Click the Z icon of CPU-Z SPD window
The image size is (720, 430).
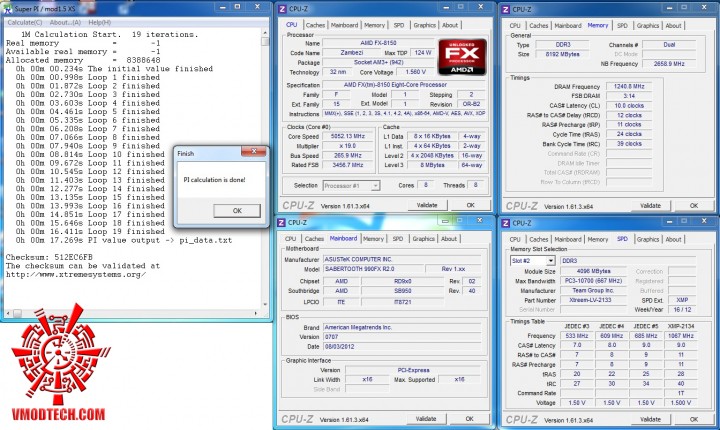pyautogui.click(x=506, y=223)
